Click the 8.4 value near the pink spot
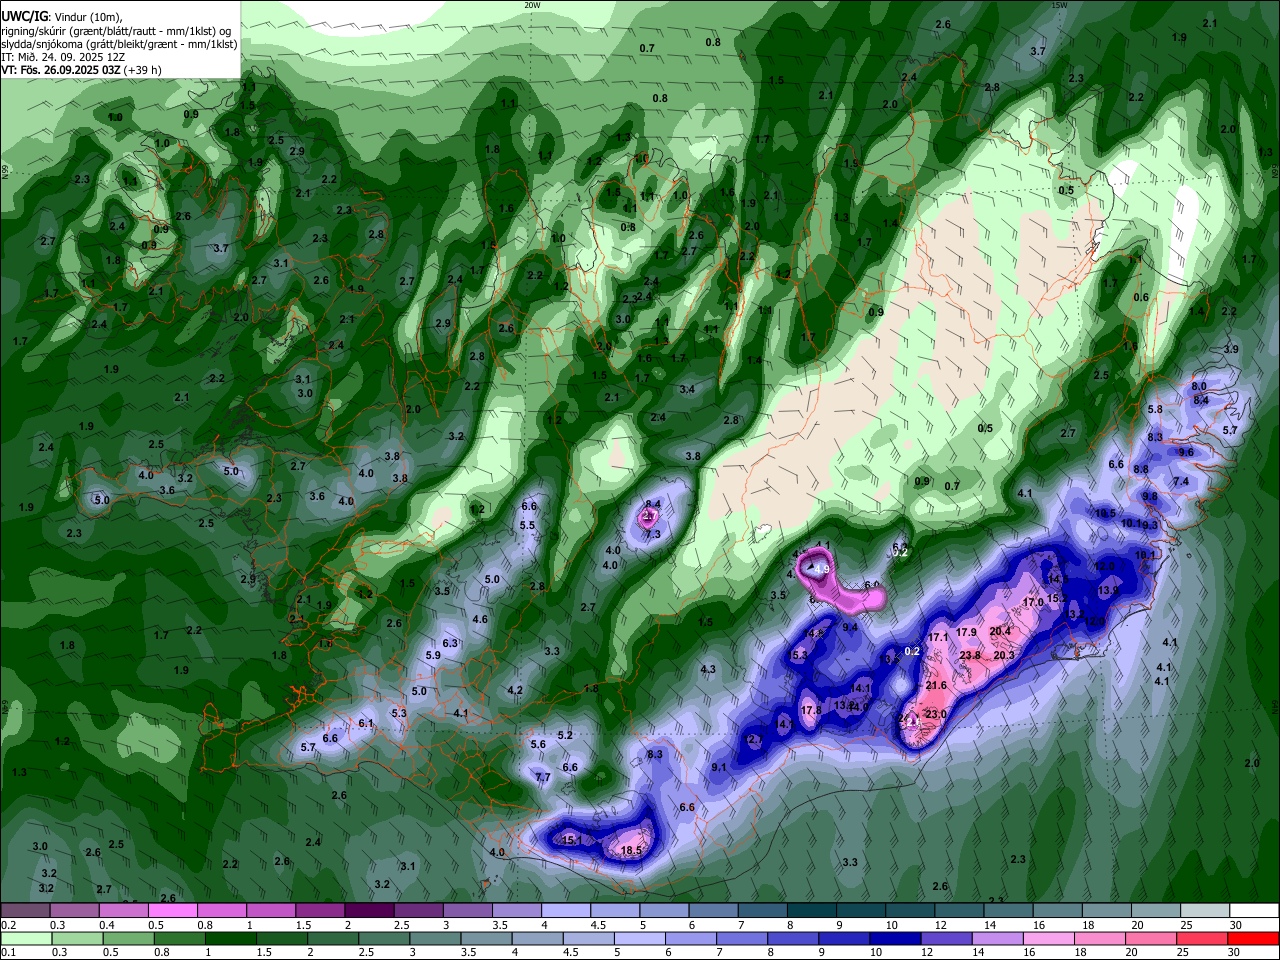1280x960 pixels. click(653, 504)
